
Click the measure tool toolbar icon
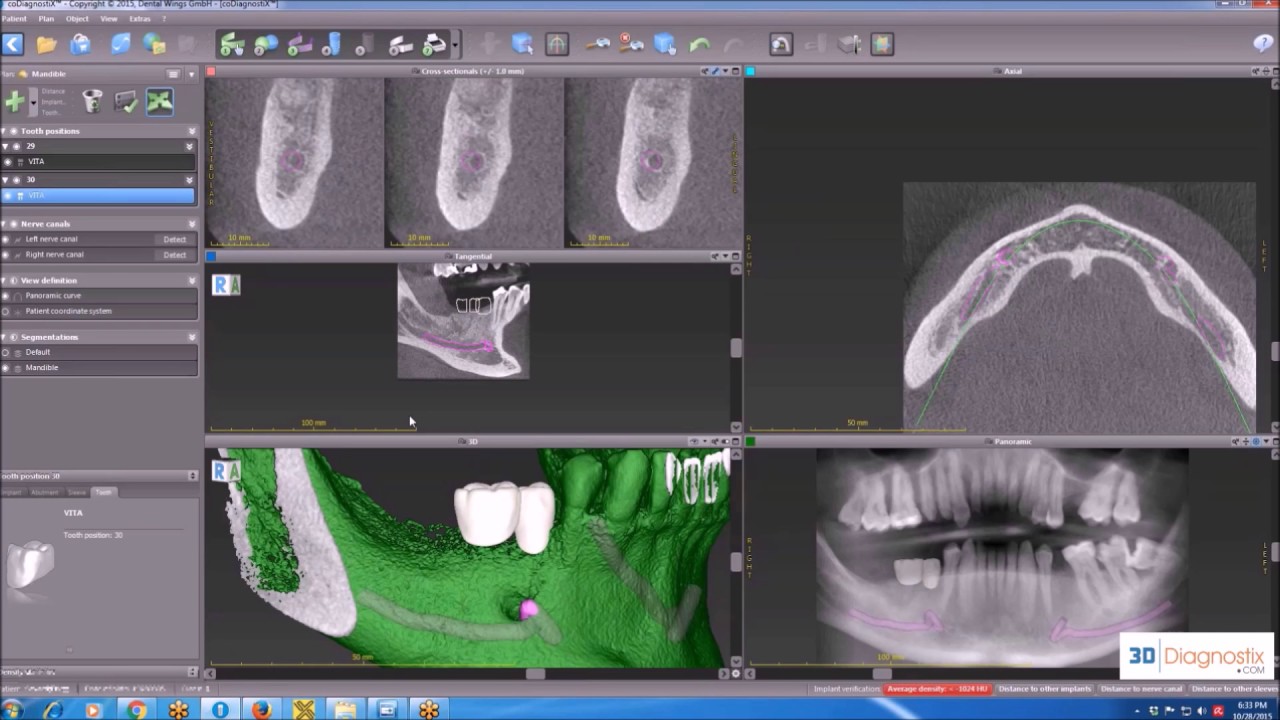click(x=597, y=44)
